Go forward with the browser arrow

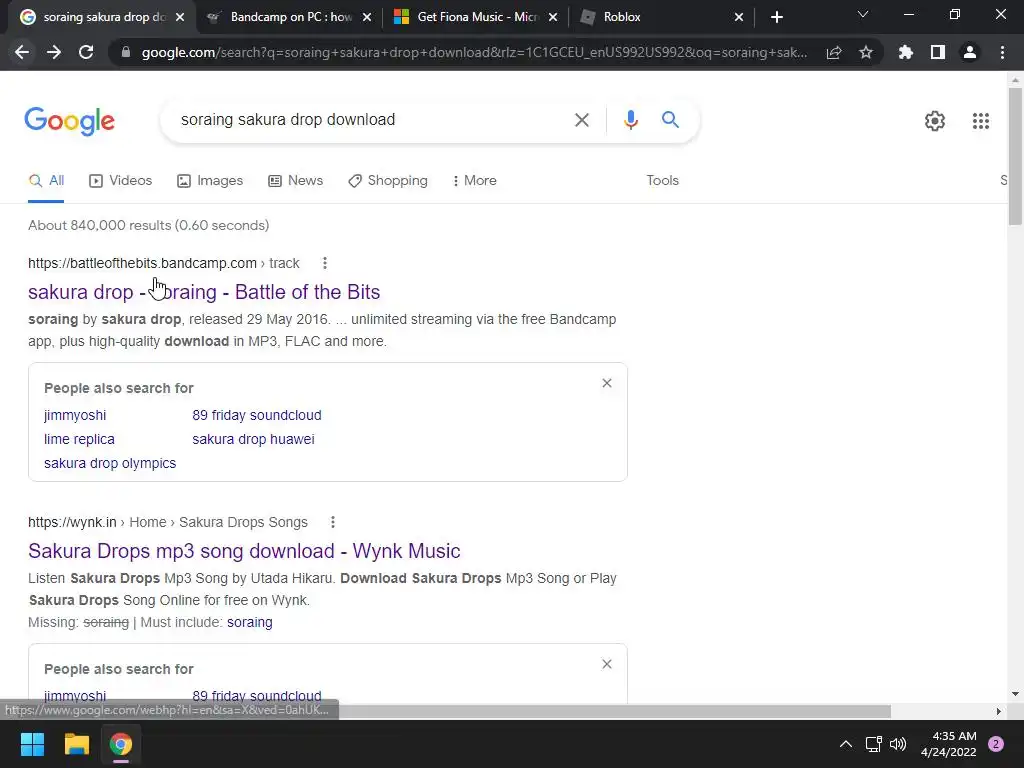pyautogui.click(x=54, y=52)
